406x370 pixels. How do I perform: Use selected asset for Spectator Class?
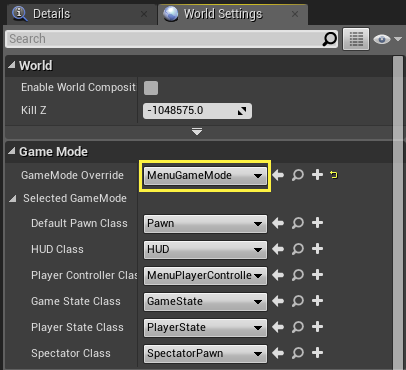click(x=278, y=353)
